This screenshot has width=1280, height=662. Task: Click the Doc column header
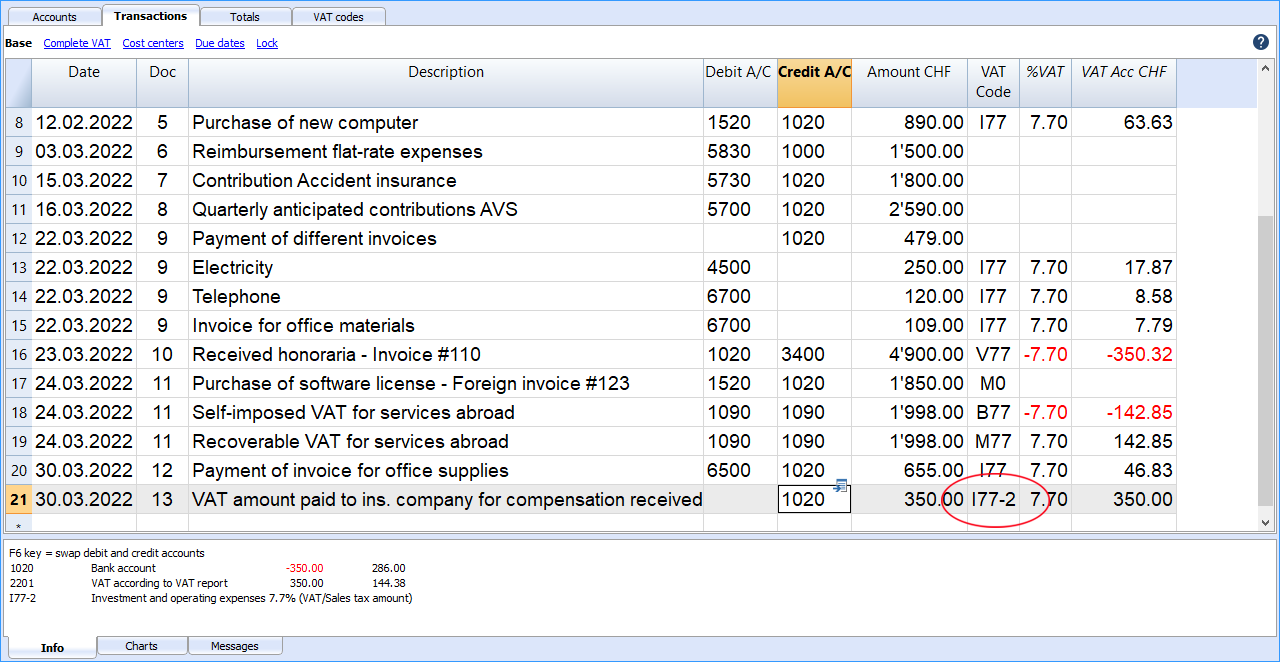point(162,83)
